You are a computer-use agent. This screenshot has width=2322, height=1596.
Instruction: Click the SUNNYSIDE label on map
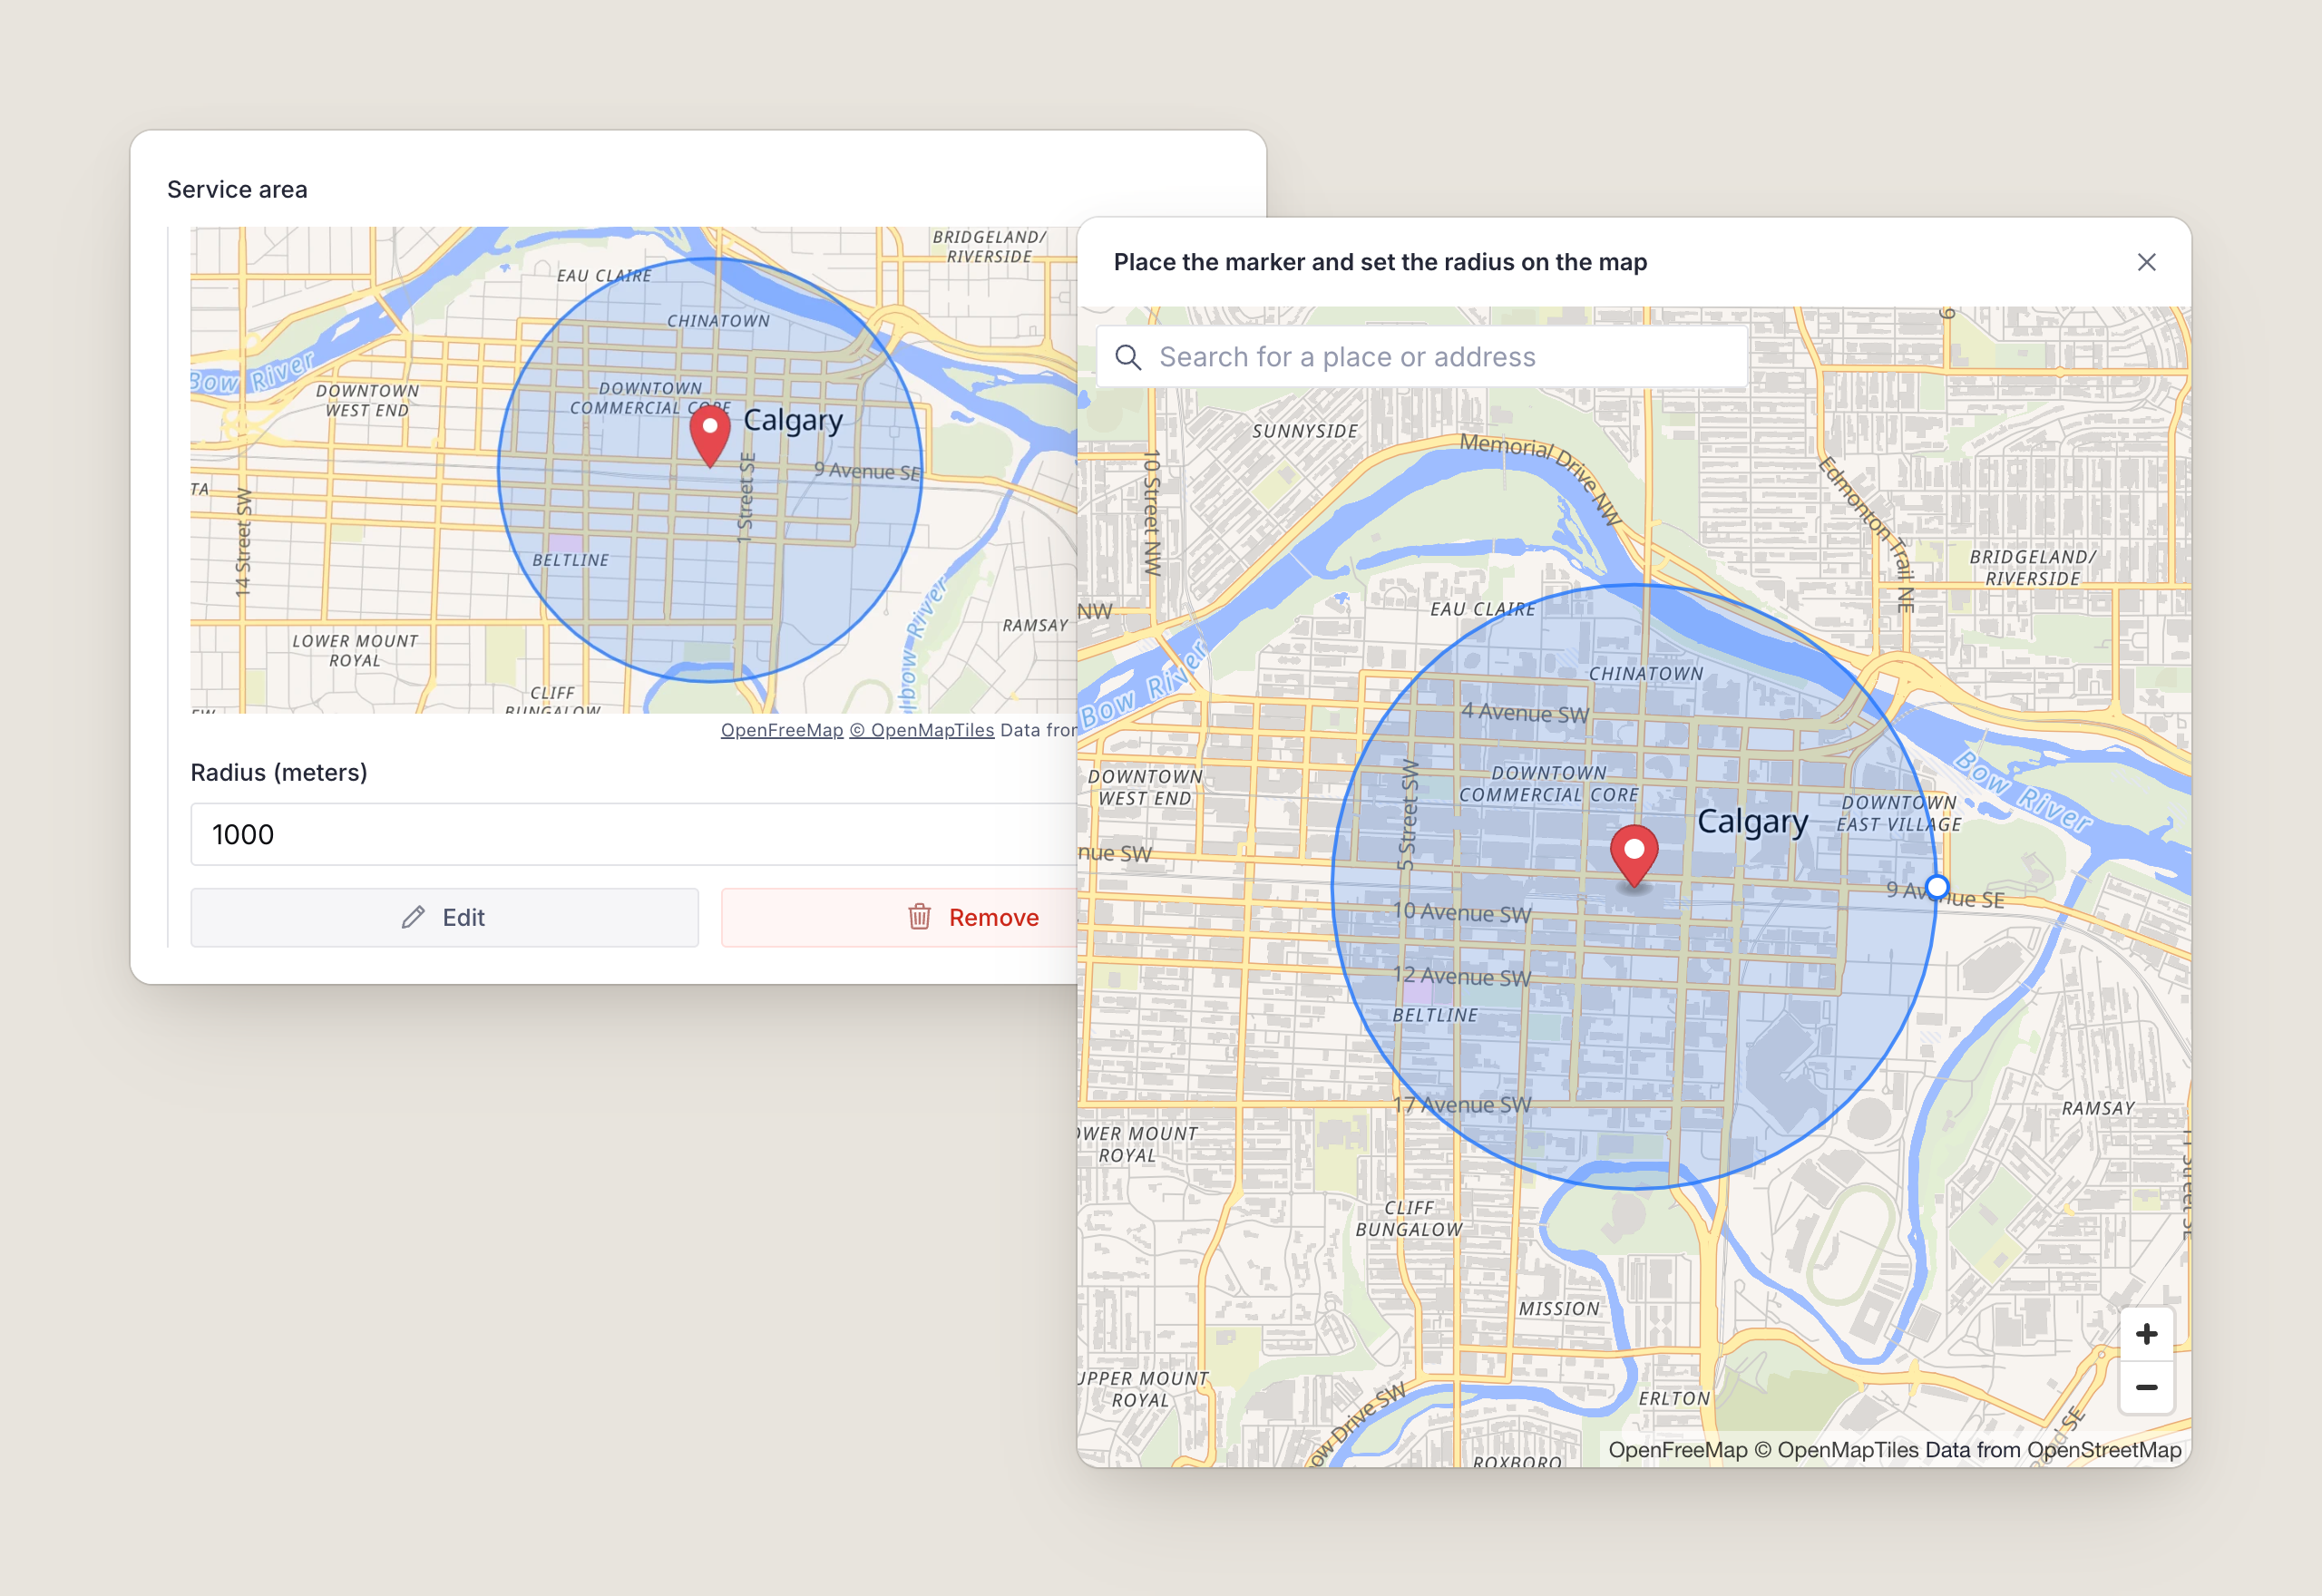pyautogui.click(x=1305, y=431)
